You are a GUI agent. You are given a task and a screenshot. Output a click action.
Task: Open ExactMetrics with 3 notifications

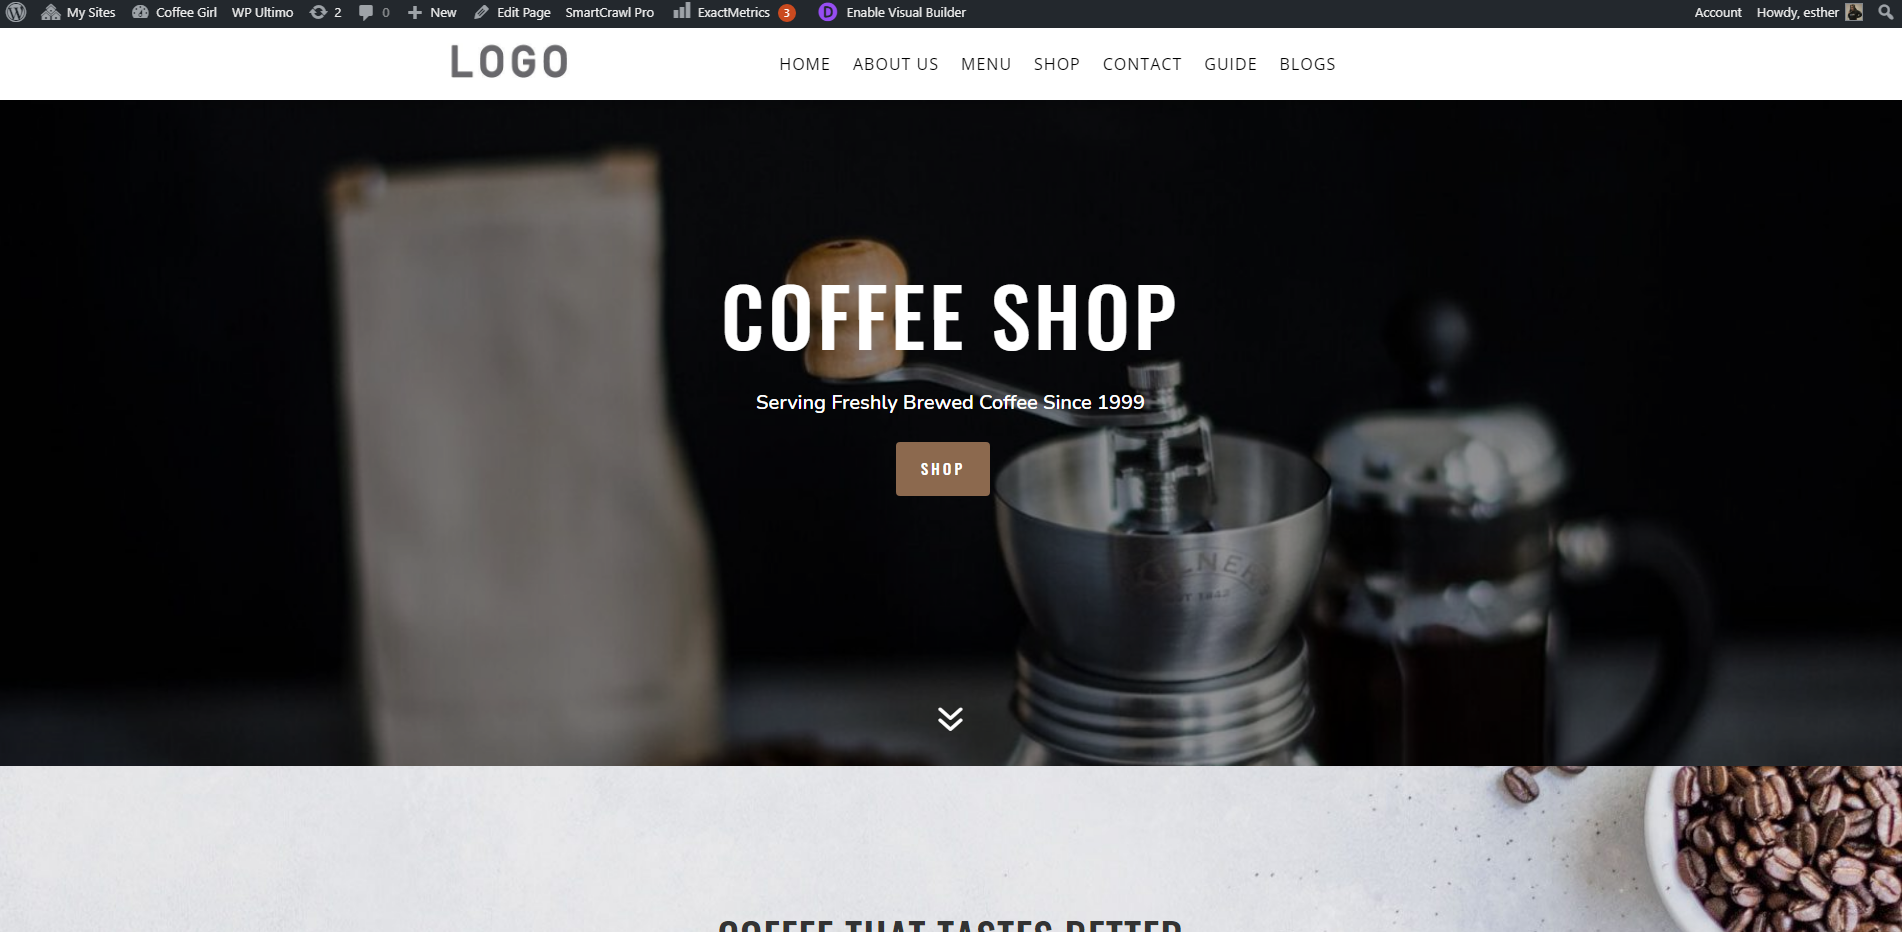click(x=734, y=13)
